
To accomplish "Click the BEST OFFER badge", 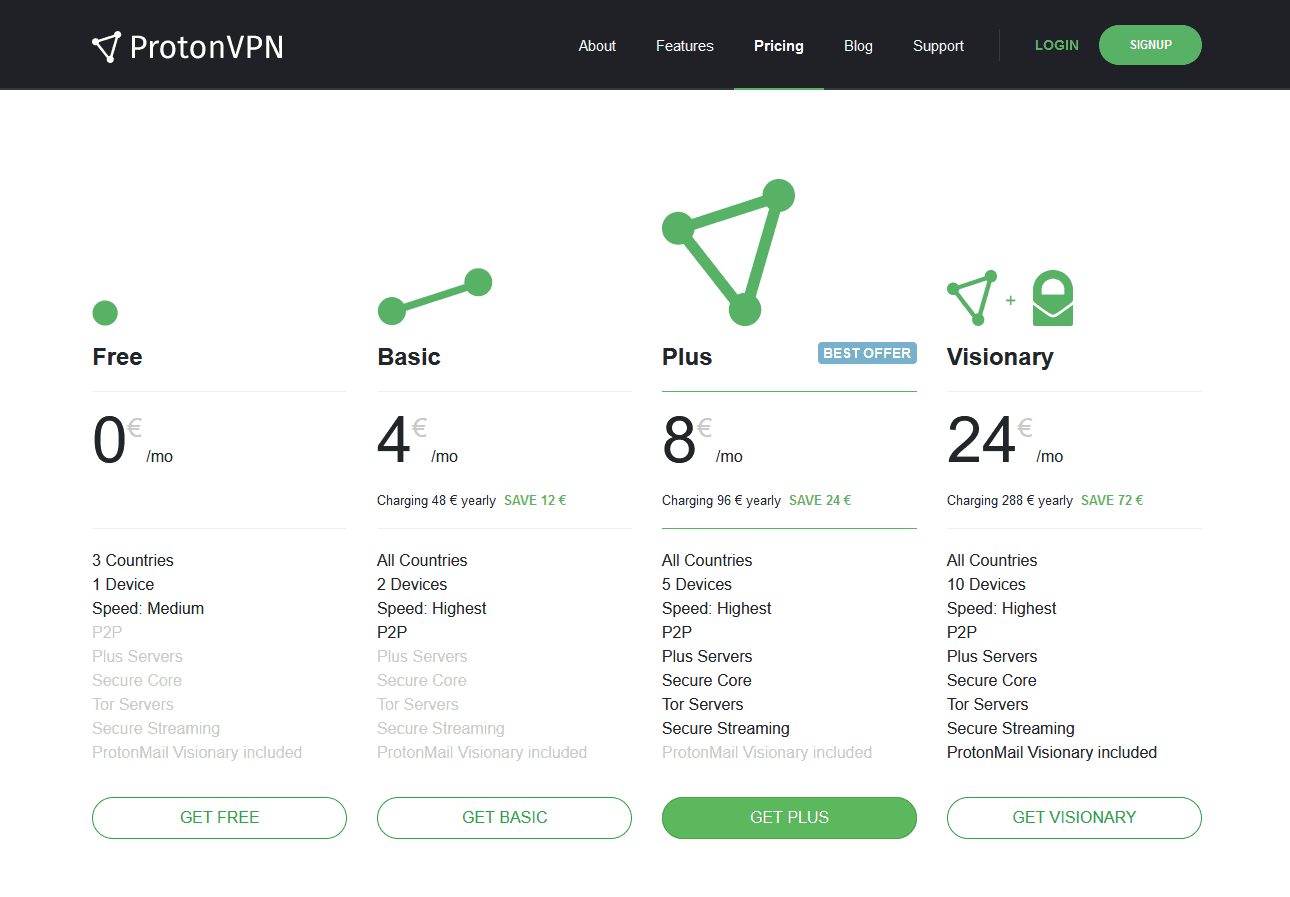I will [867, 353].
